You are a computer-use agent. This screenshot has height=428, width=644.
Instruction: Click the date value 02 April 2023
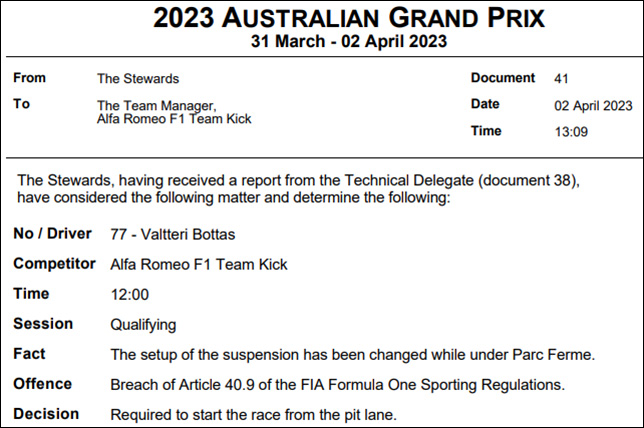pyautogui.click(x=593, y=105)
